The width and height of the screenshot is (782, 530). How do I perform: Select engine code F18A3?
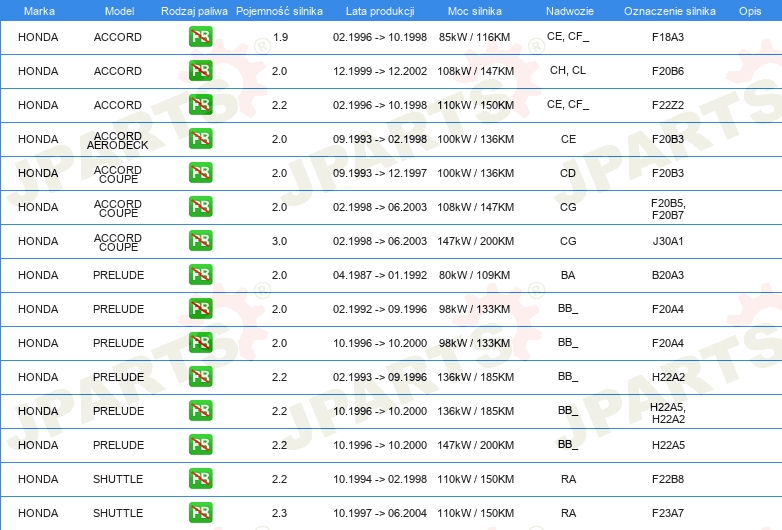click(x=668, y=37)
